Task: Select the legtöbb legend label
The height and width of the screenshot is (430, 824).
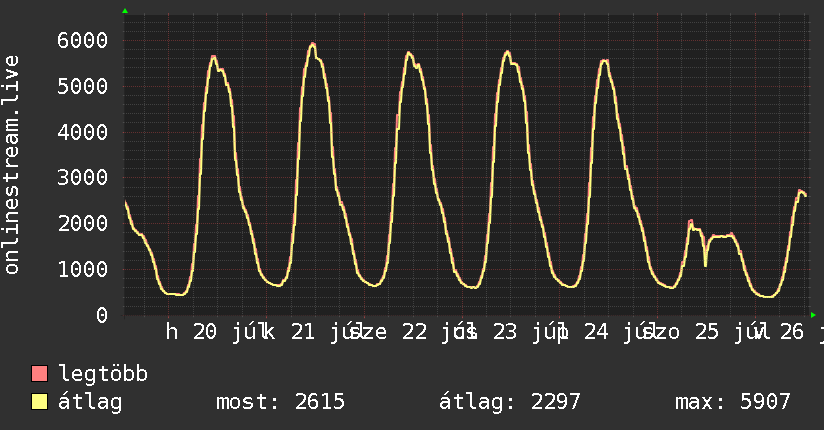Action: tap(103, 374)
